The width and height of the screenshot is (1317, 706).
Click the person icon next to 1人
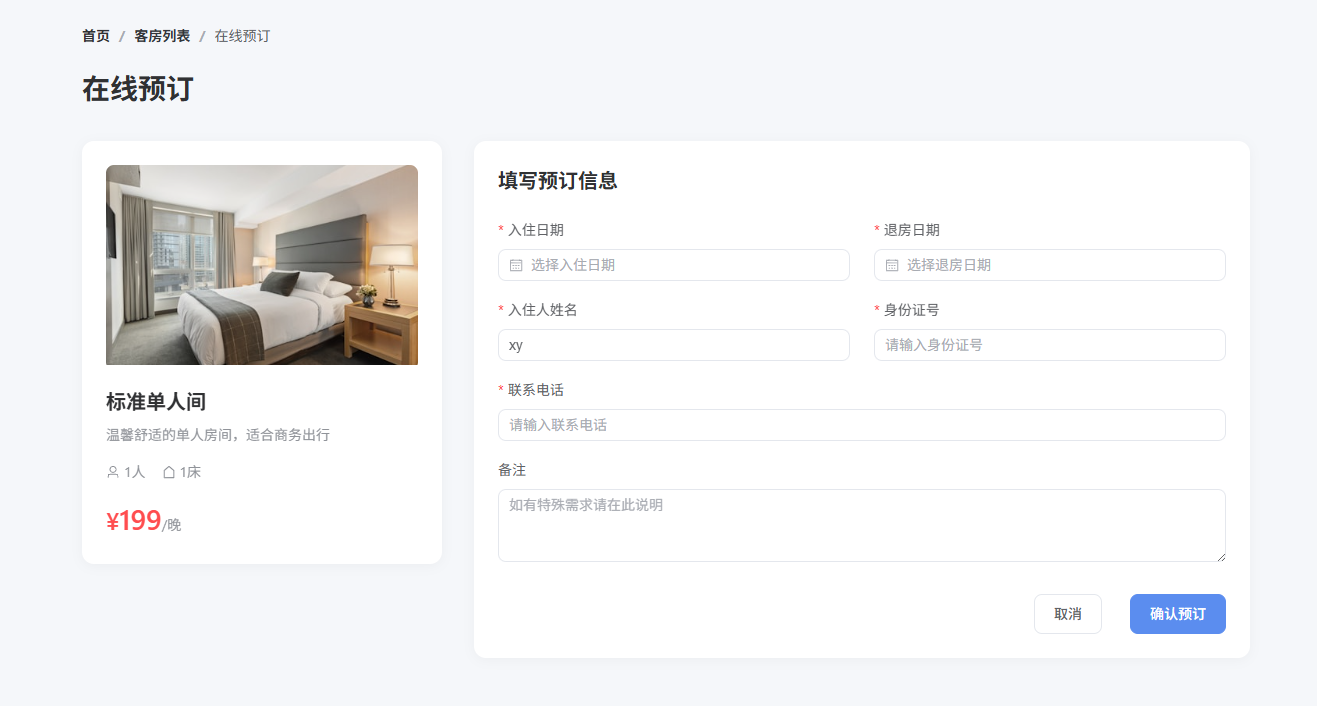pos(113,472)
